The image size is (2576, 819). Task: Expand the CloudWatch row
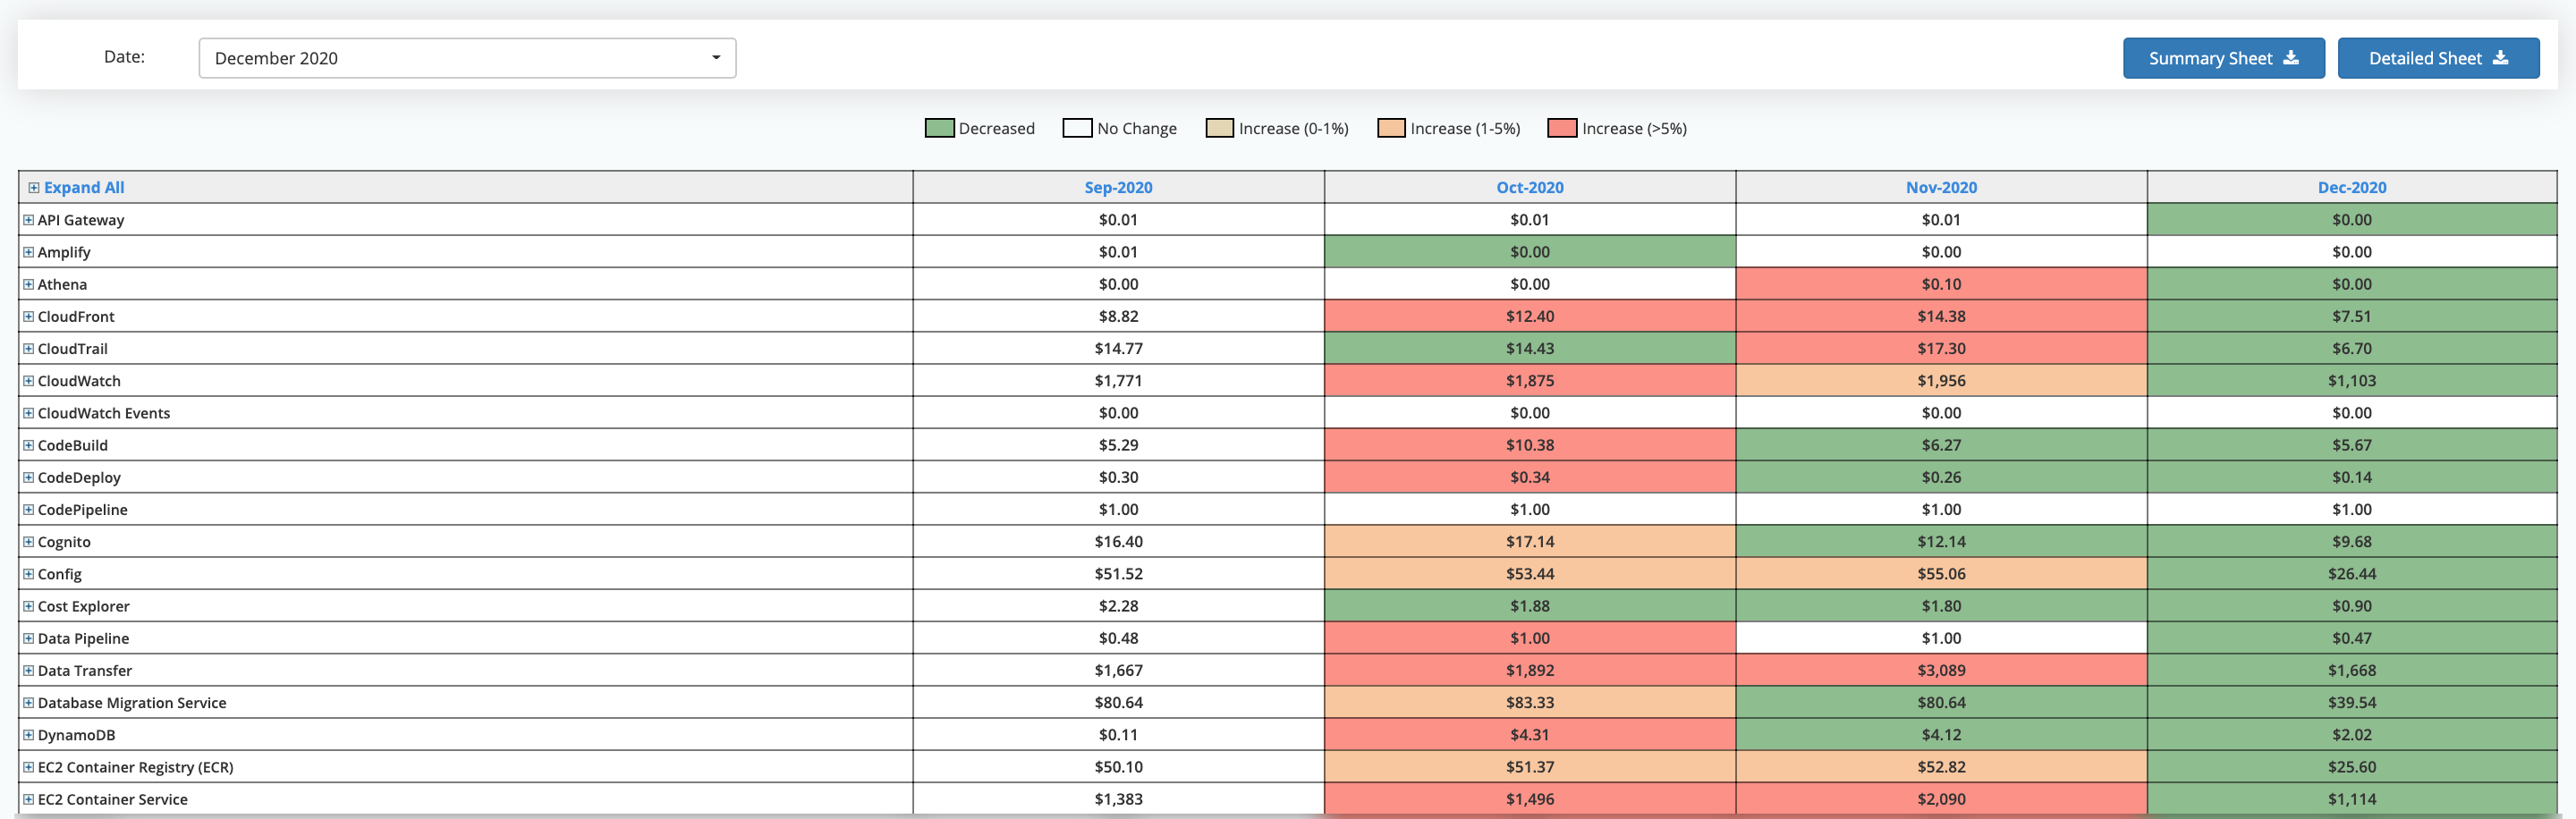tap(29, 380)
